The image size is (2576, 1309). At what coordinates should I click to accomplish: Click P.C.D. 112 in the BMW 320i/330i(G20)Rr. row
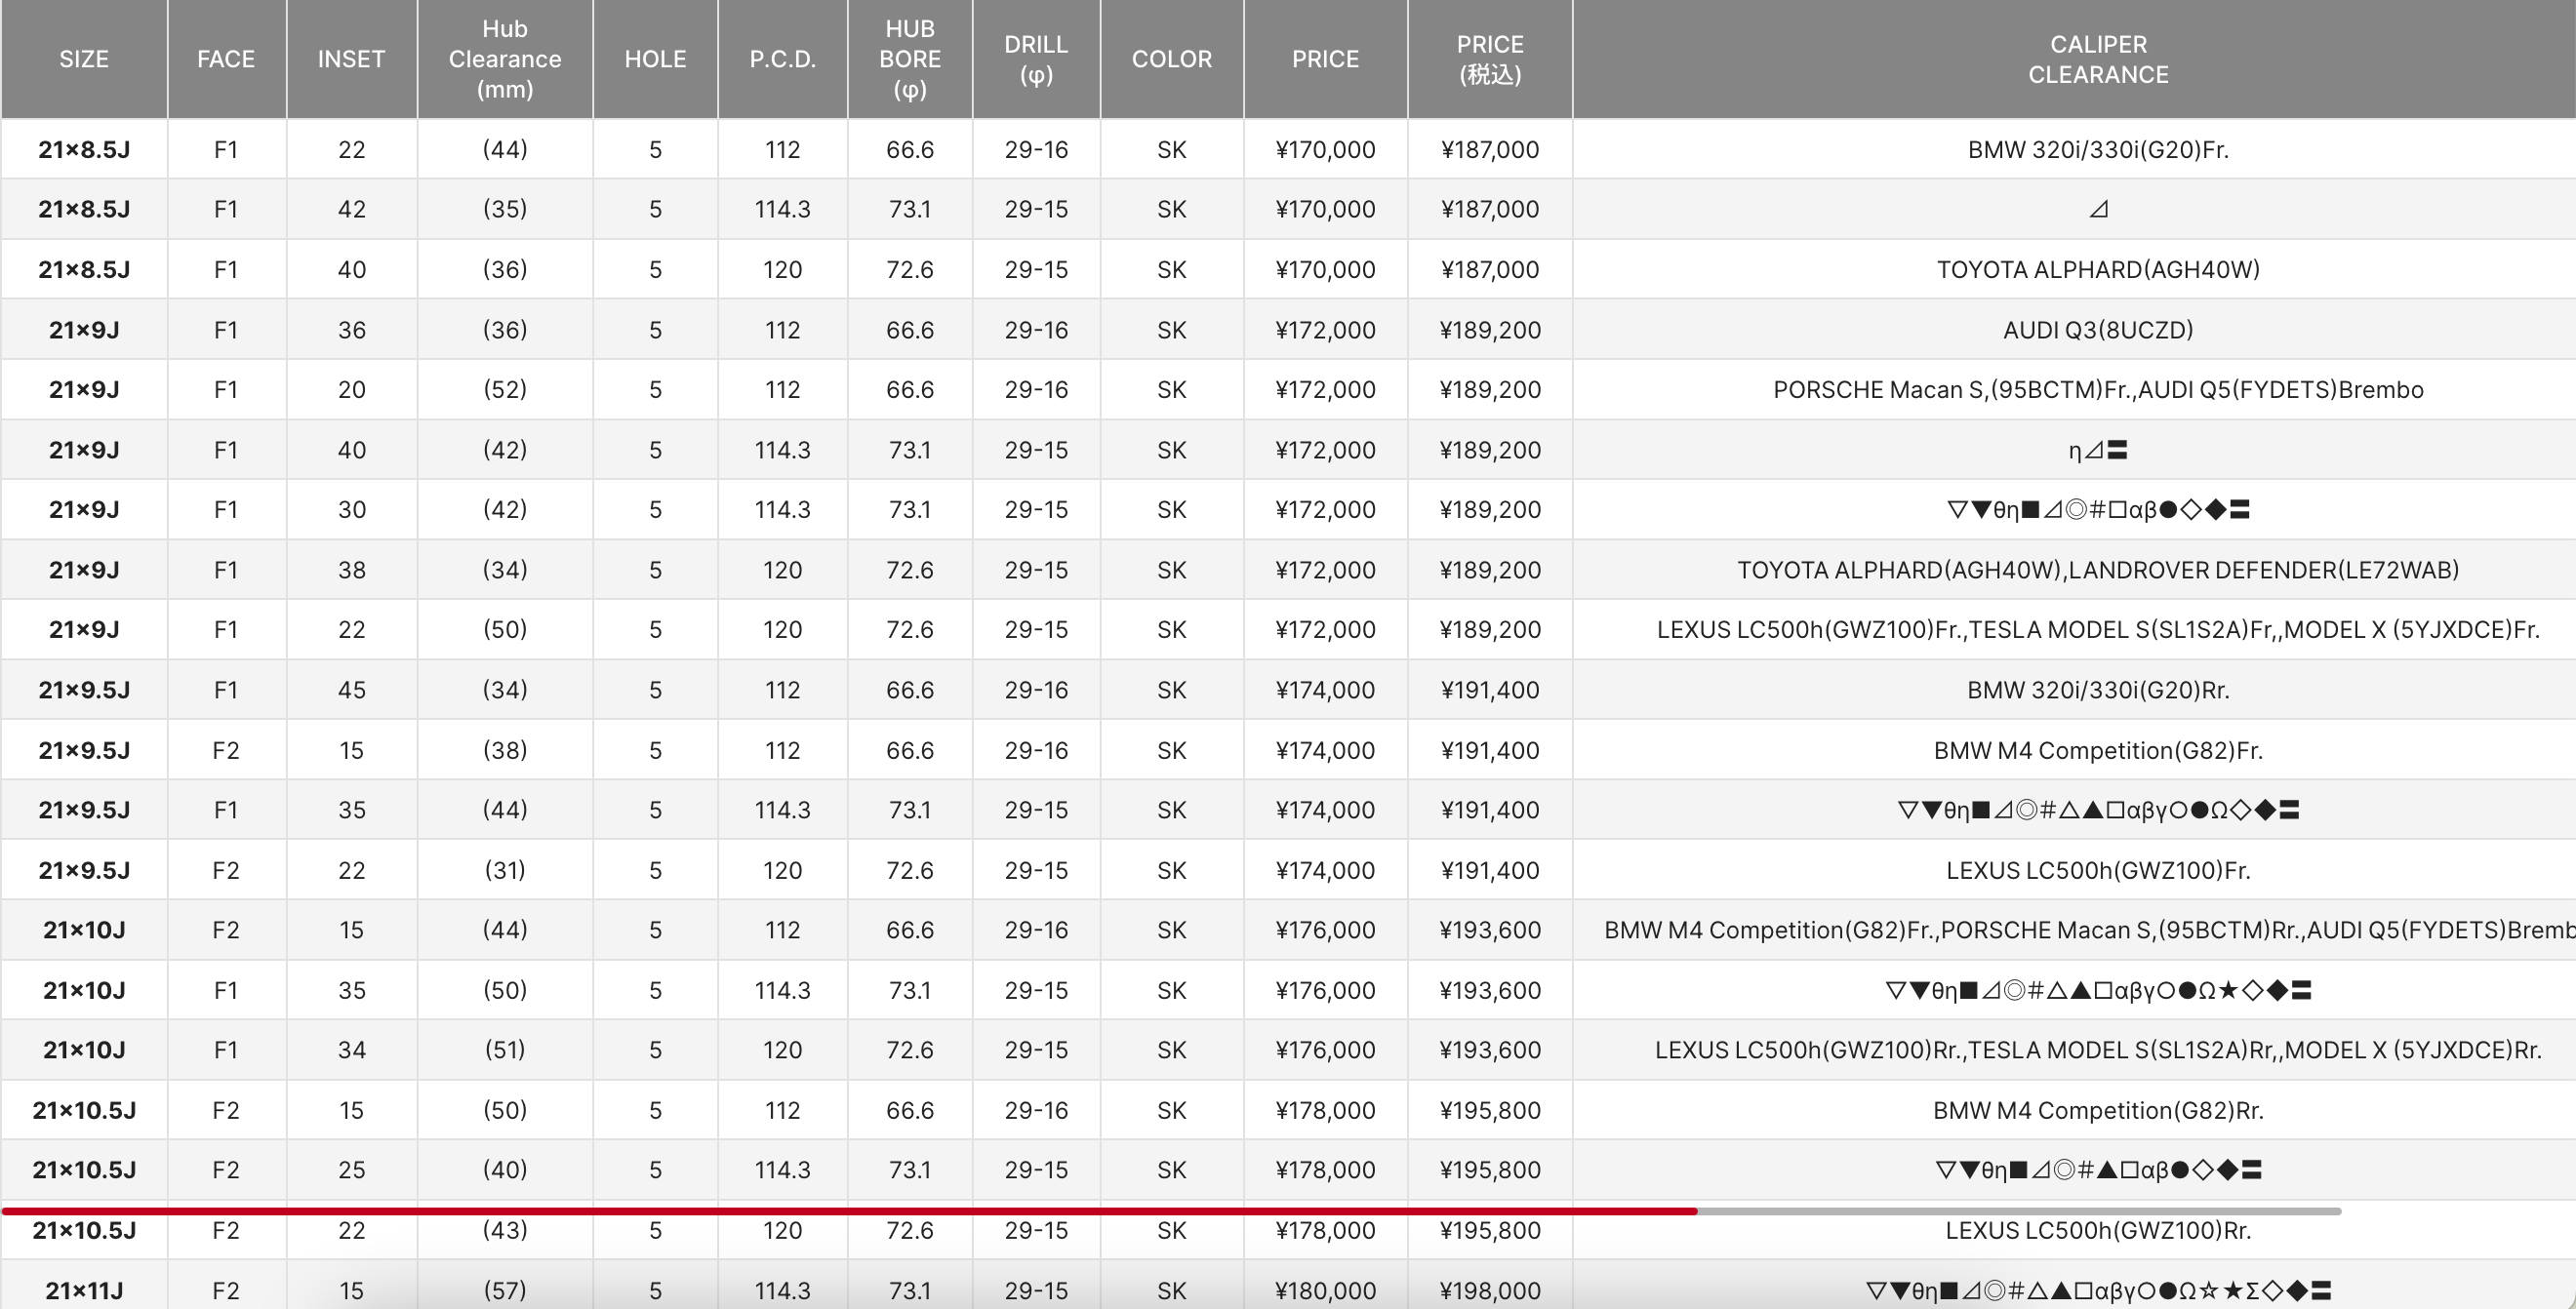(783, 690)
